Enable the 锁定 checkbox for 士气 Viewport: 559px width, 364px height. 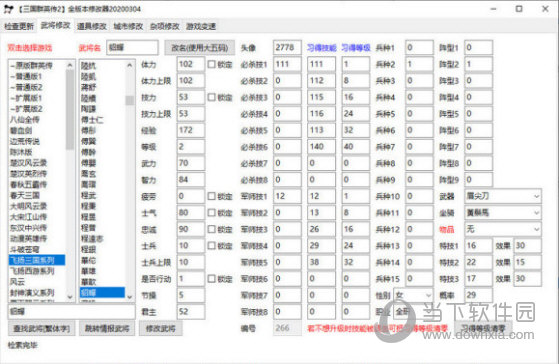211,213
